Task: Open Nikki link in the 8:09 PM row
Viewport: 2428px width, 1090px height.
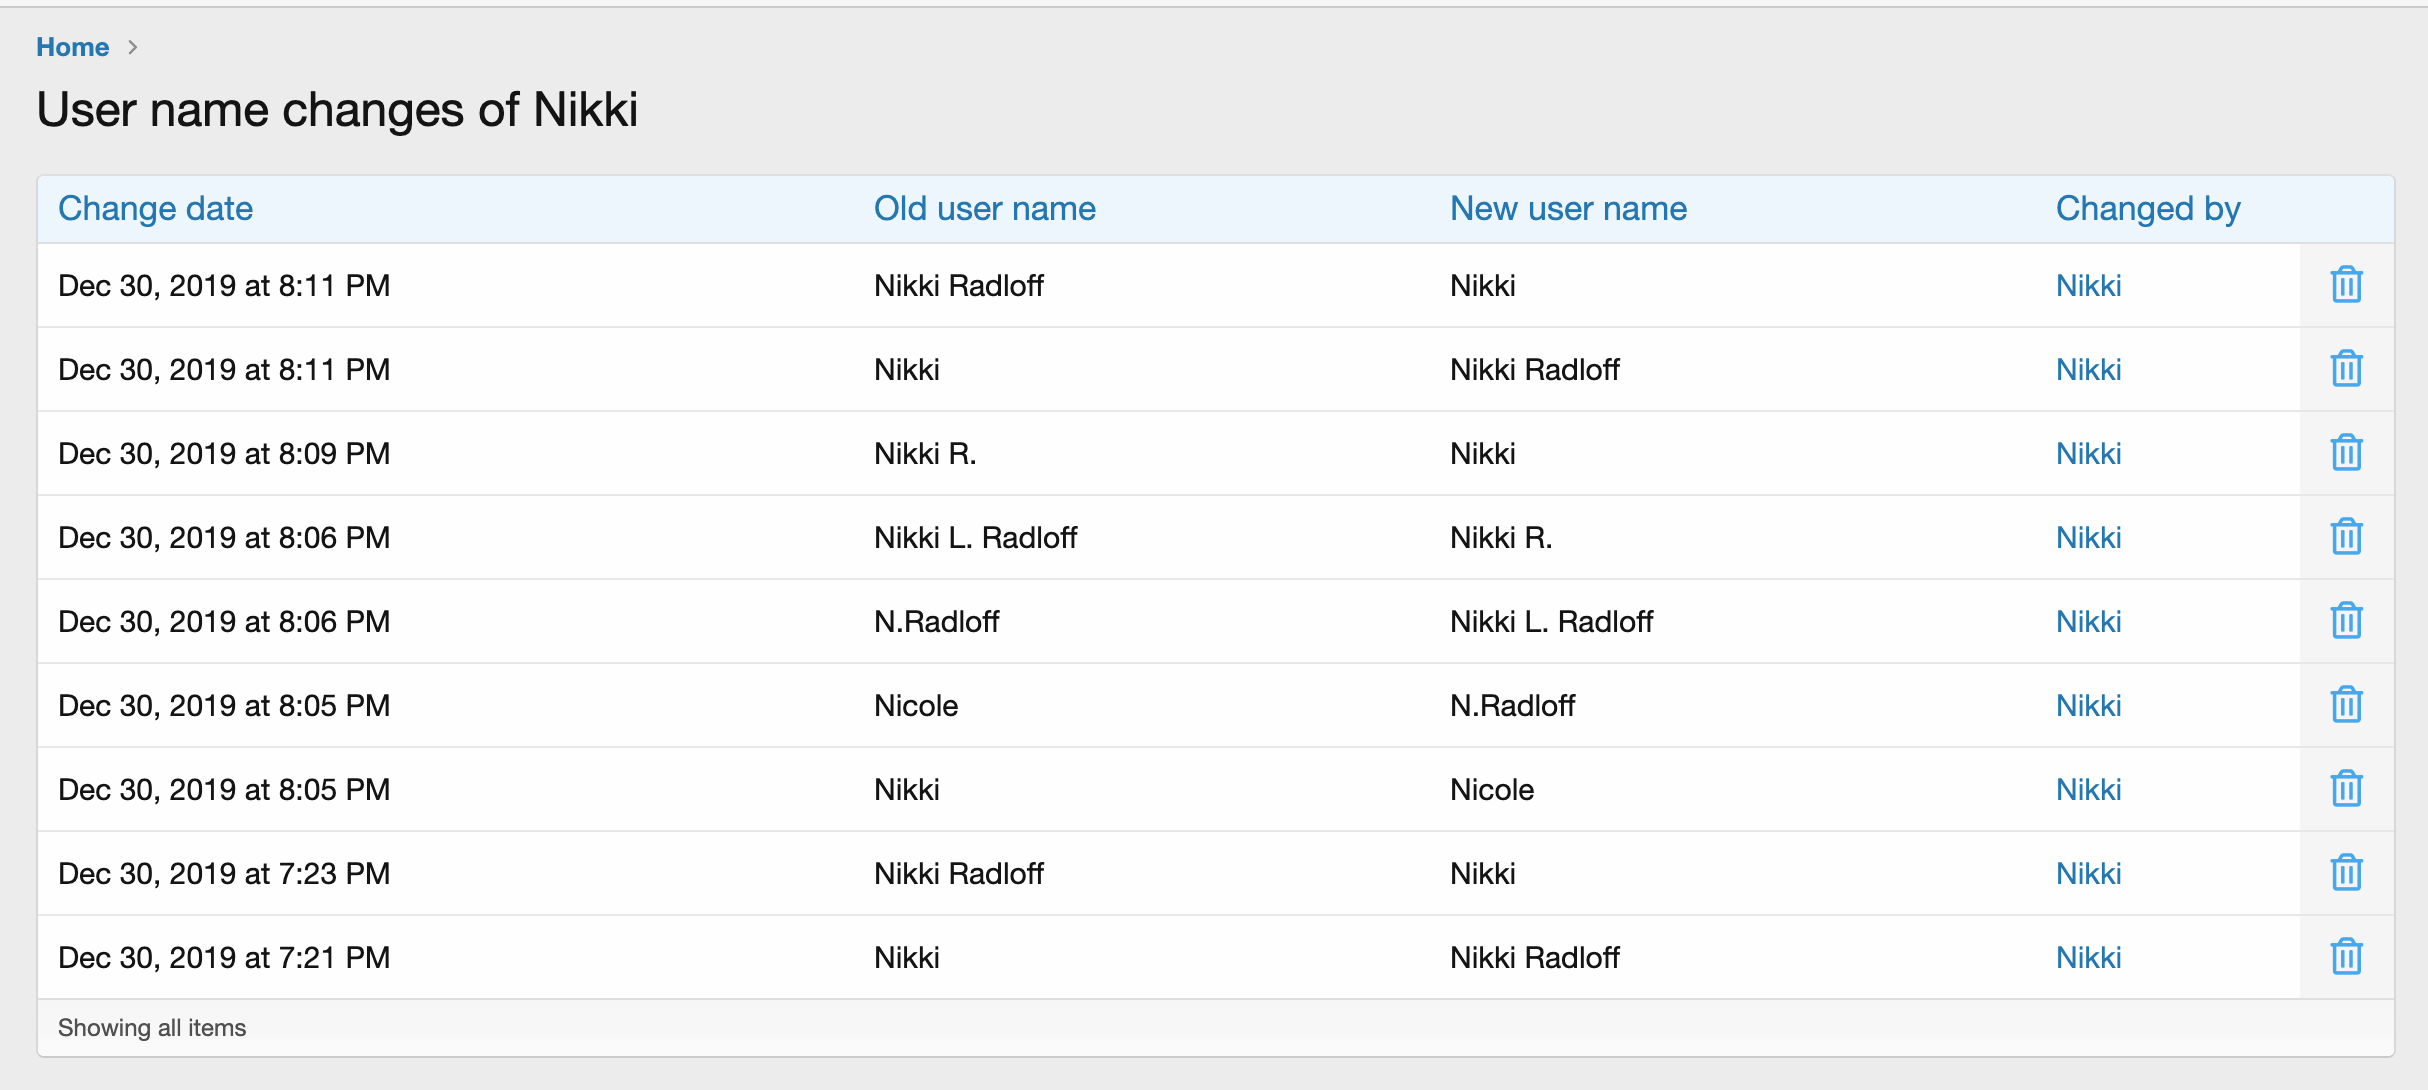Action: pos(2088,454)
